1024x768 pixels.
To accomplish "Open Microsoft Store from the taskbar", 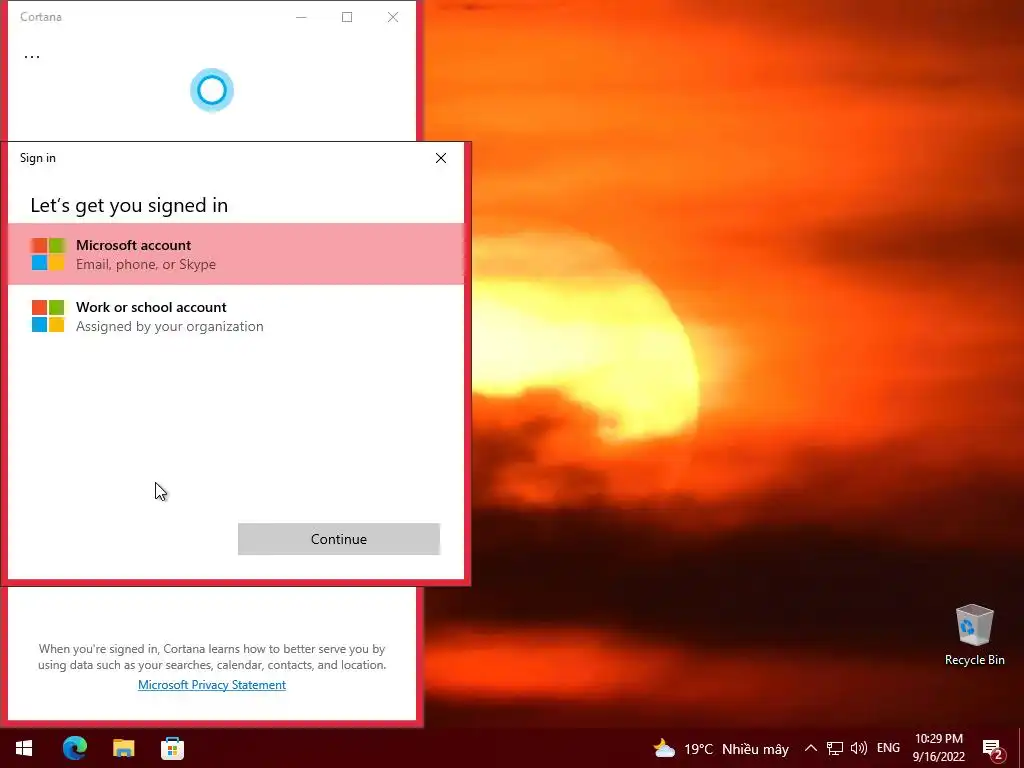I will point(172,748).
